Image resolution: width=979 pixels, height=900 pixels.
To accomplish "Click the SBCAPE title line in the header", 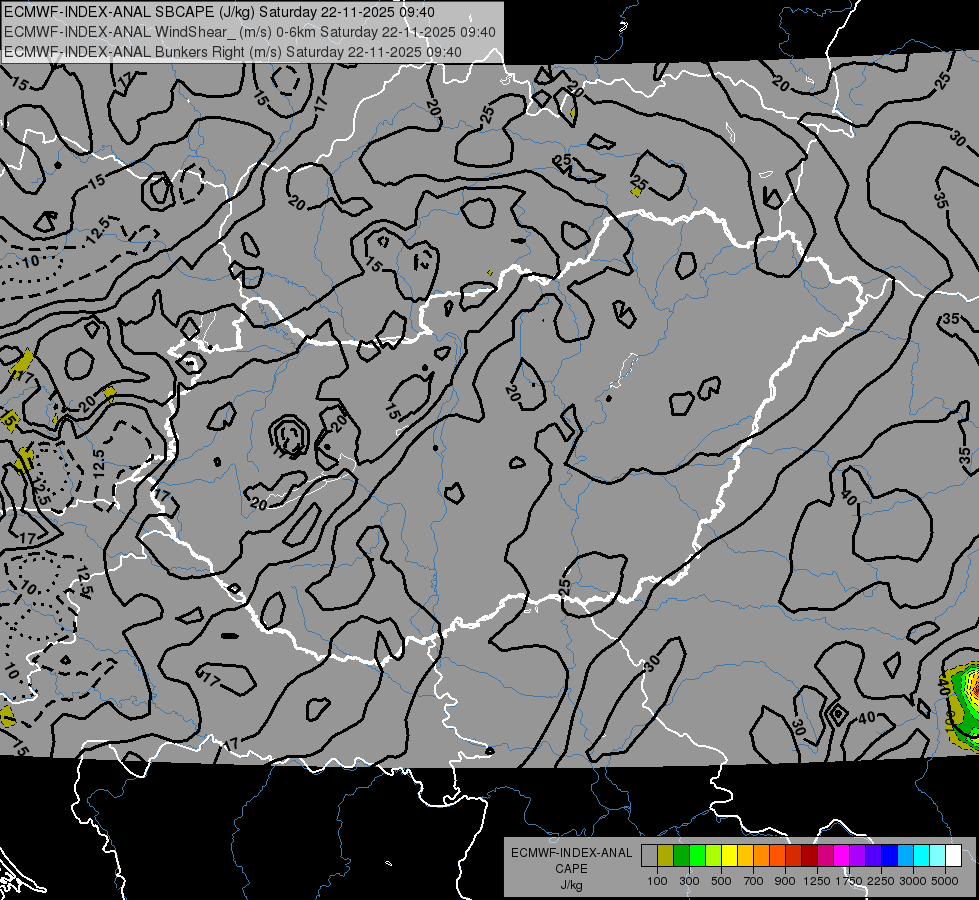I will [x=219, y=12].
